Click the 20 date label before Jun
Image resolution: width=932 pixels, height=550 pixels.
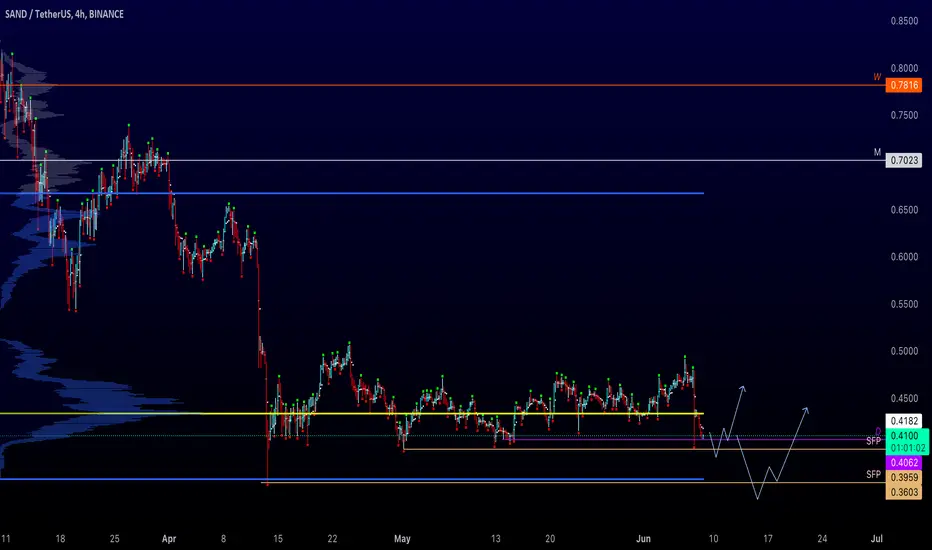coord(550,539)
